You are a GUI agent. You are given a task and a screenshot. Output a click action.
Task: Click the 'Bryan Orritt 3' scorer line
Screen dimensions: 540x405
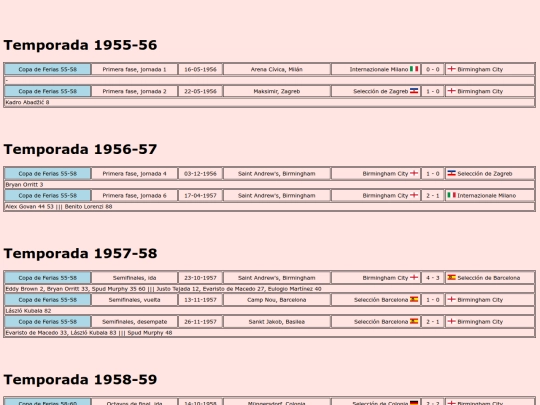tap(269, 185)
